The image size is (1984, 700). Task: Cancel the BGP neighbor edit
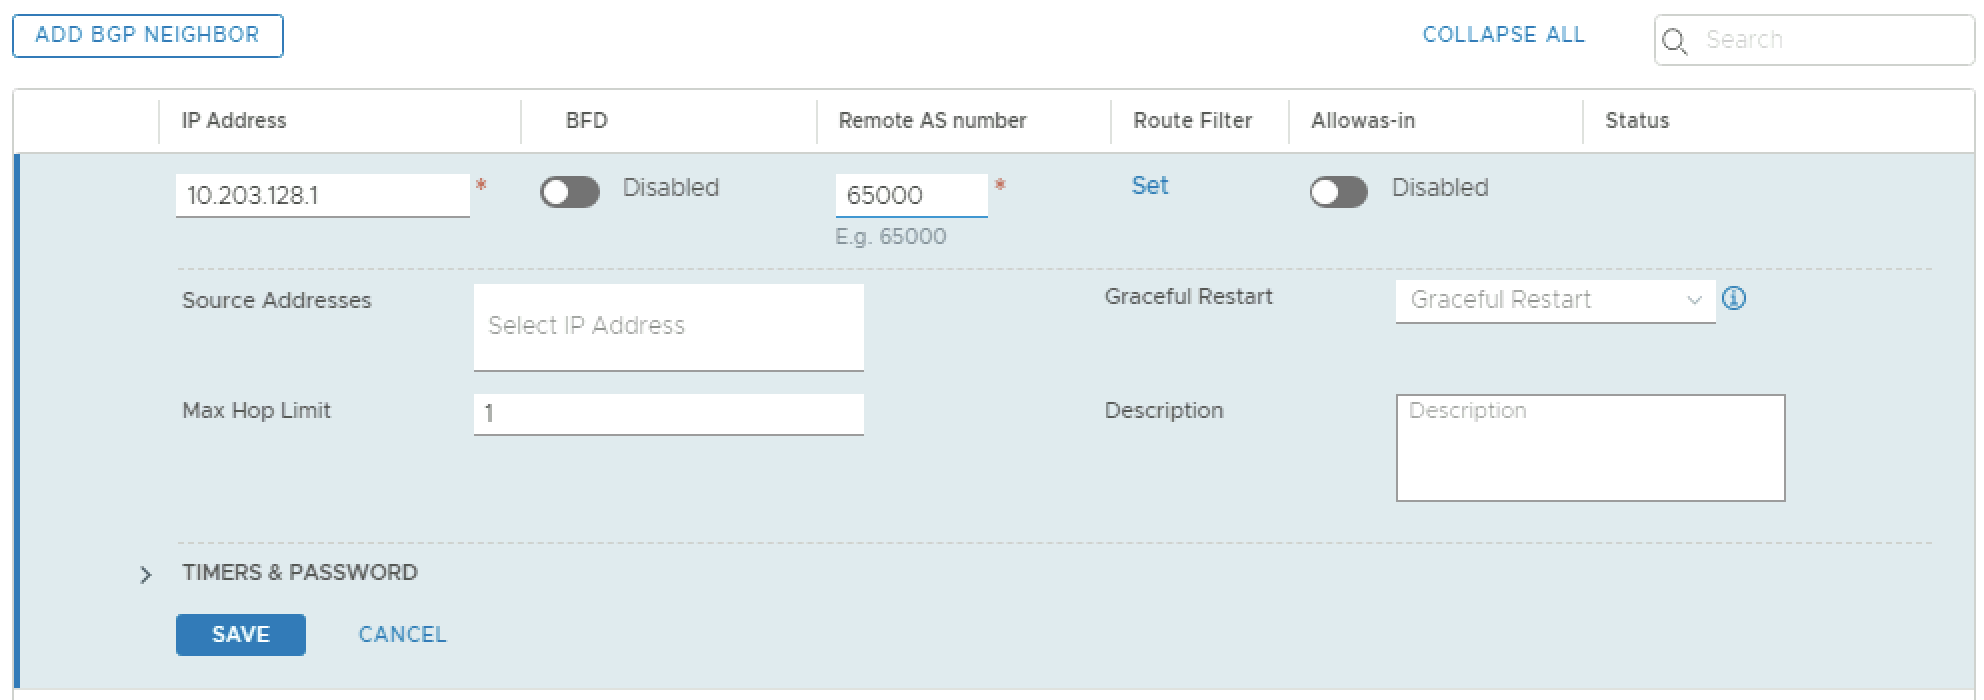402,635
